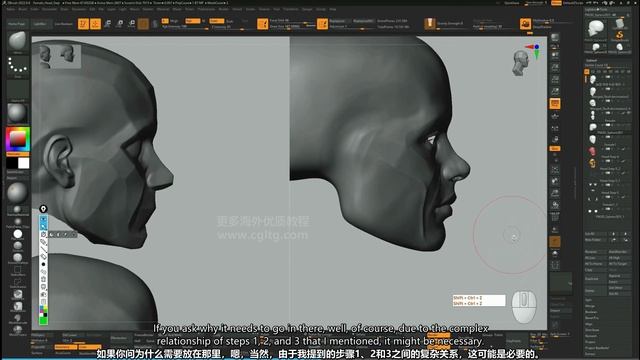Switch to Scale mode in top shelf
The image size is (640, 360).
tap(120, 24)
